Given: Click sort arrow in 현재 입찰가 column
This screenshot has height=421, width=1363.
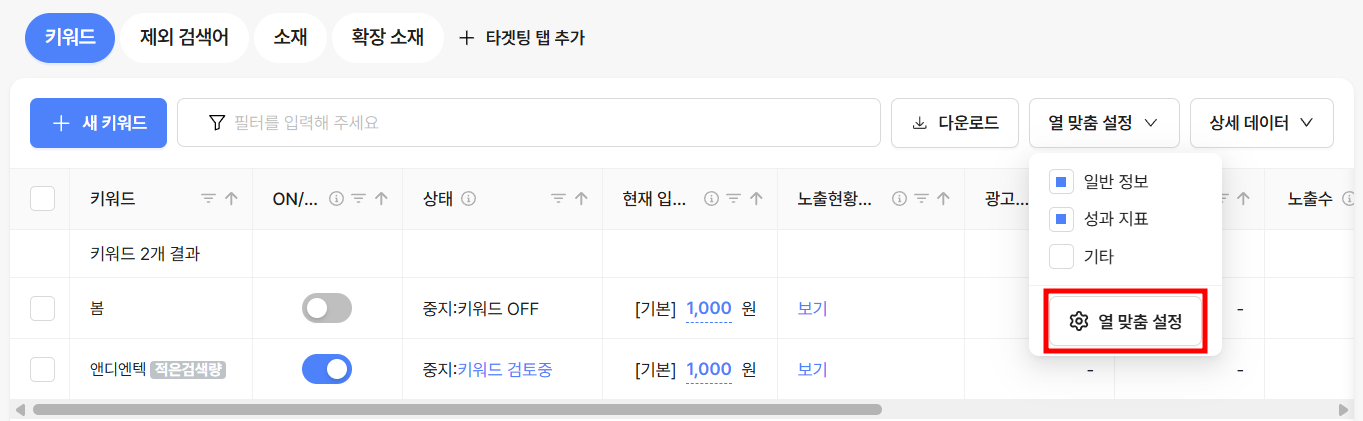Looking at the screenshot, I should pos(757,199).
